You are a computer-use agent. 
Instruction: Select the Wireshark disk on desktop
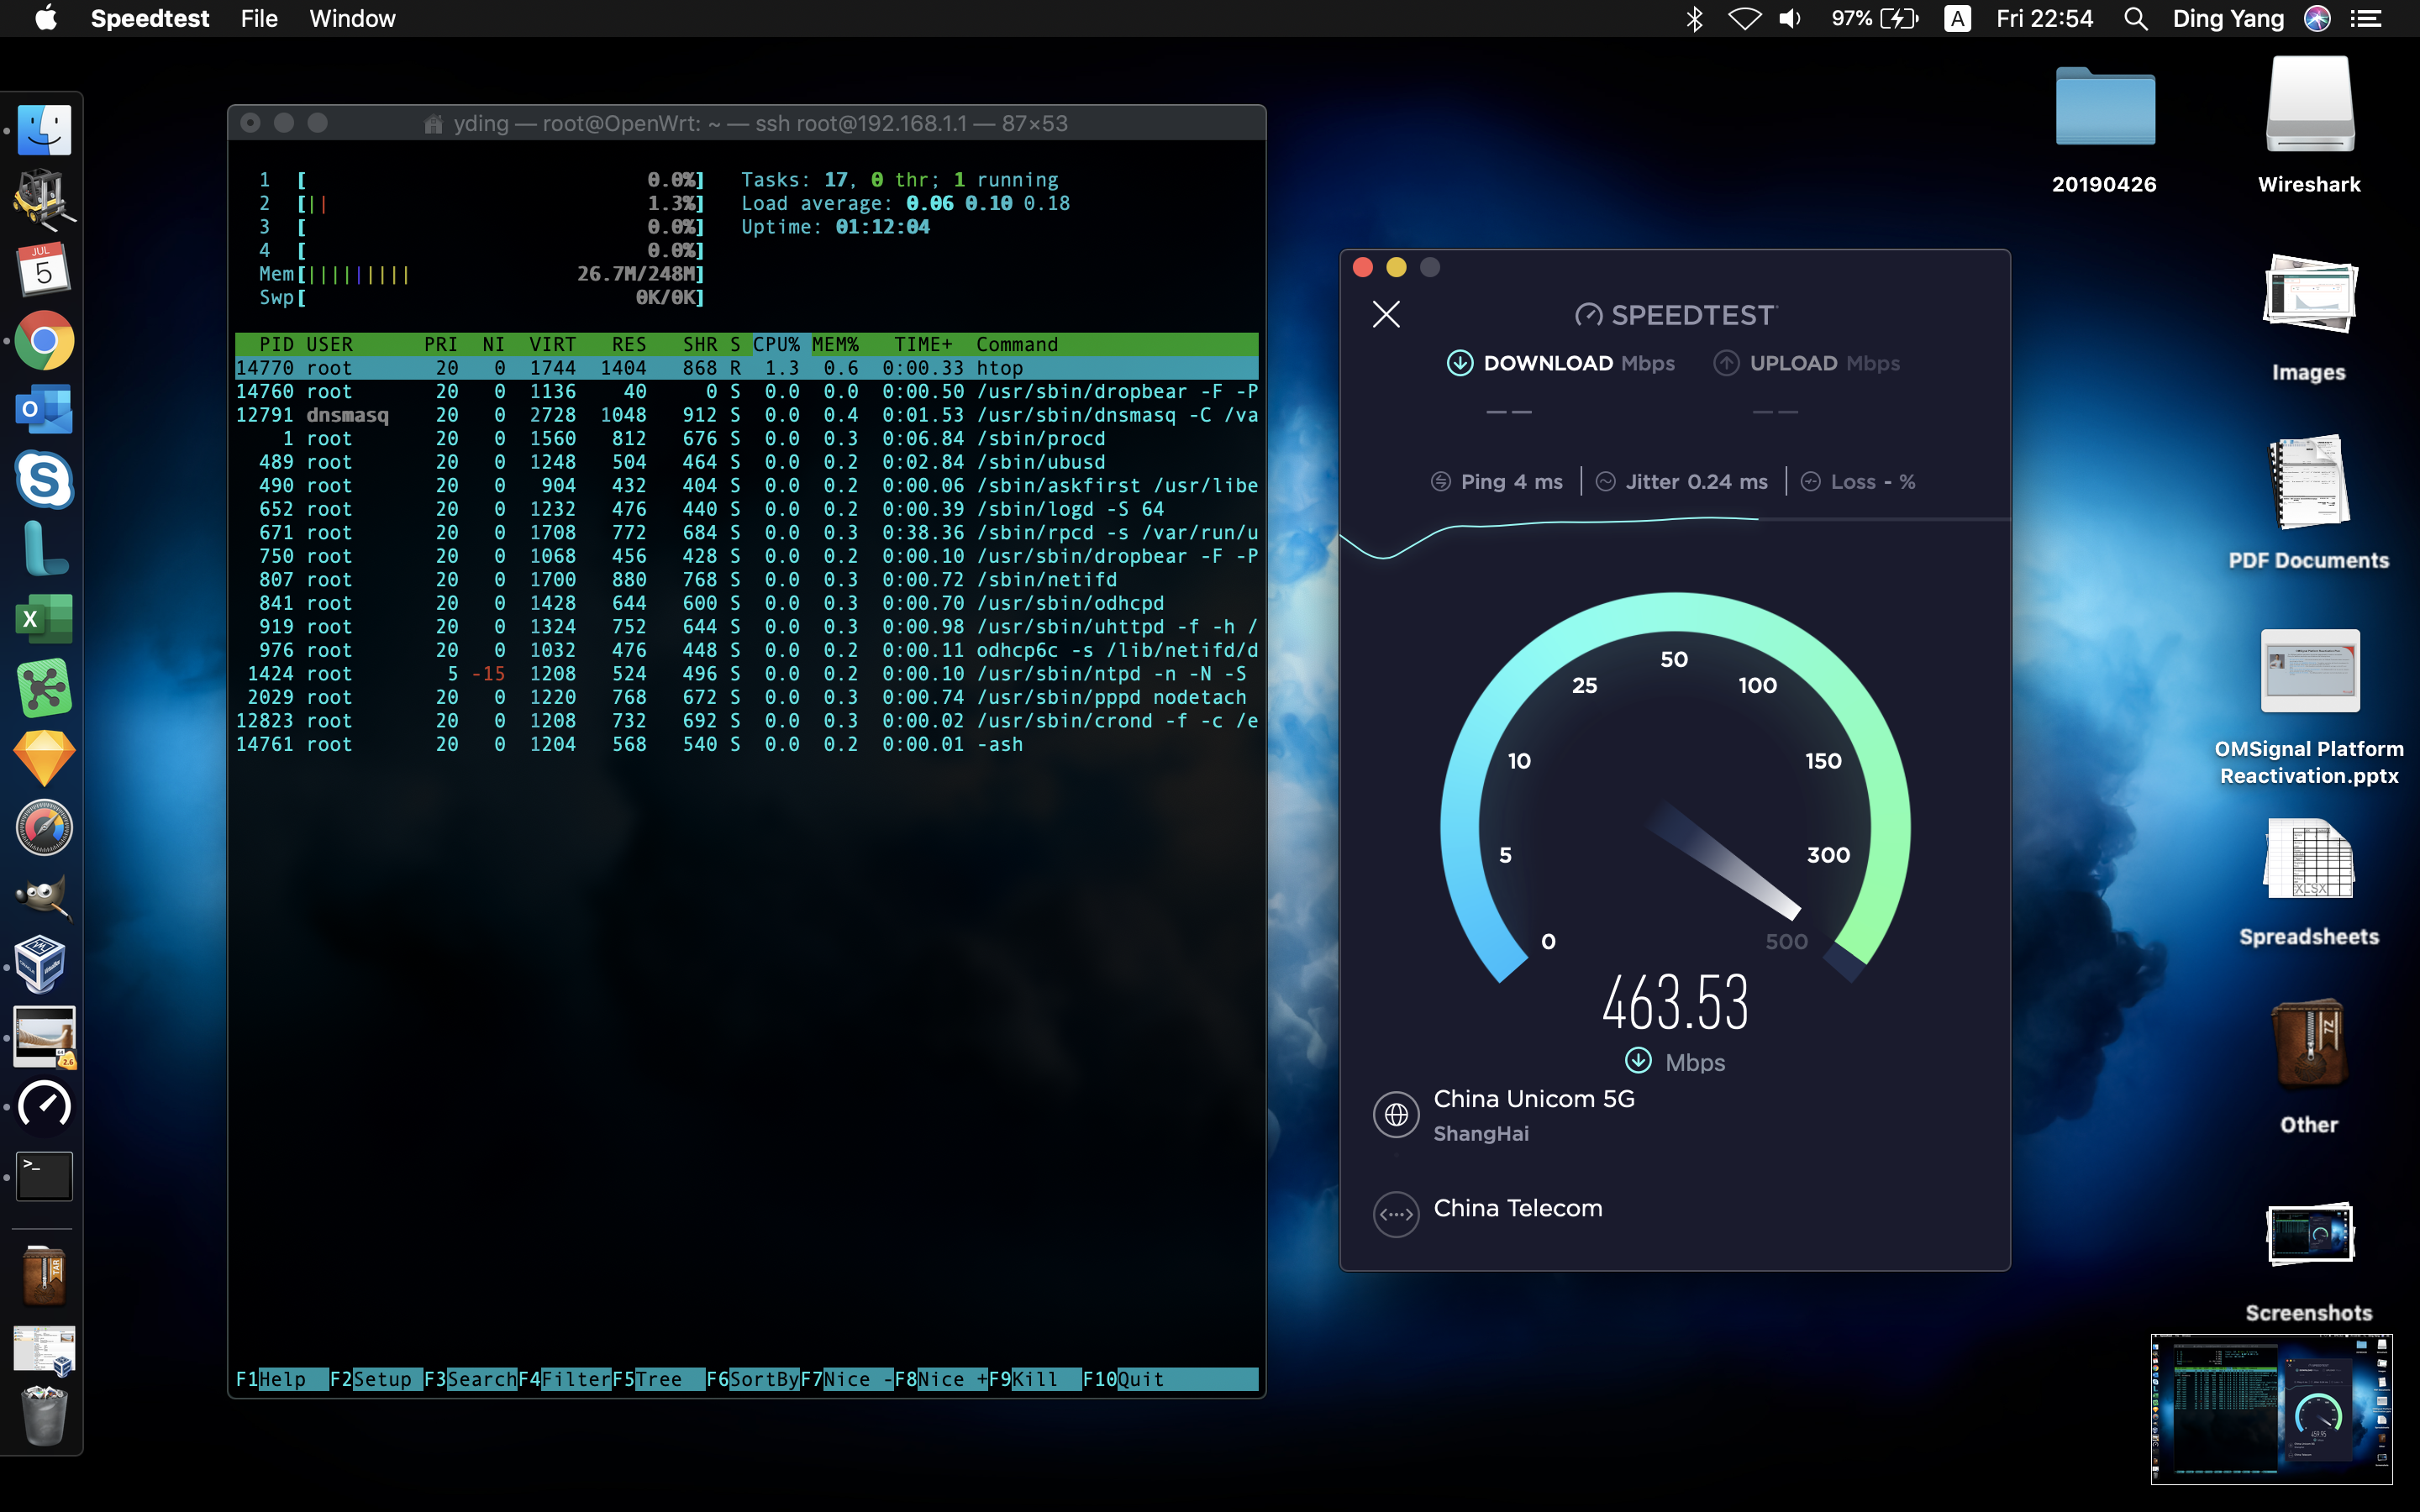click(x=2309, y=125)
